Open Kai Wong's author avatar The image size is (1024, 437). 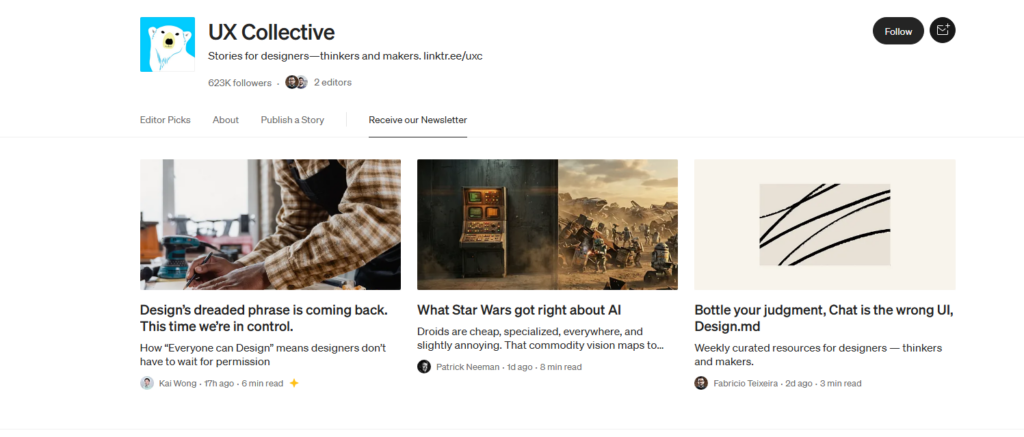pyautogui.click(x=147, y=383)
